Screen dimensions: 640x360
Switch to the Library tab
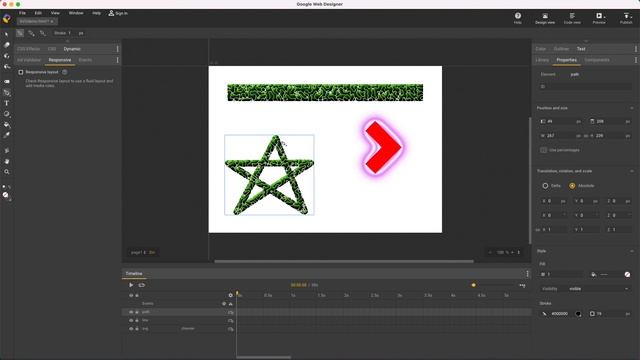coord(542,60)
